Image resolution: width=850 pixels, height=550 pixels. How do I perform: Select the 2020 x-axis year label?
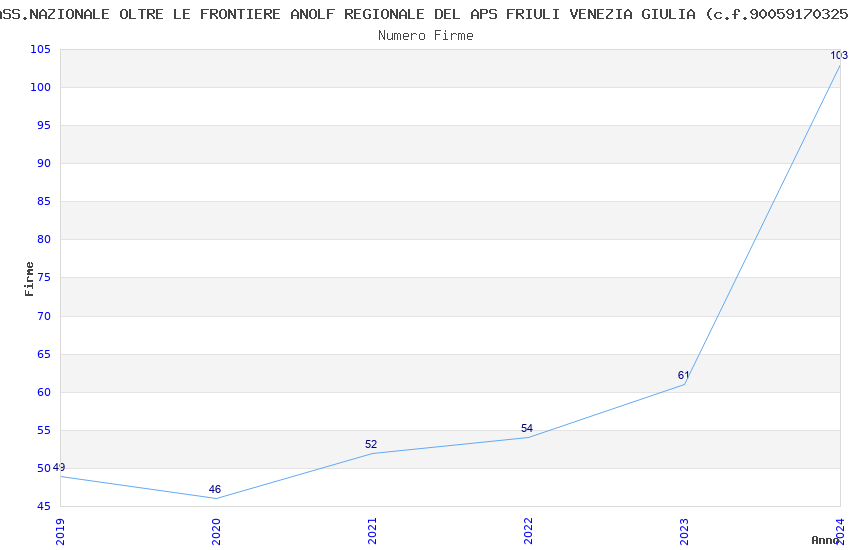pos(216,532)
